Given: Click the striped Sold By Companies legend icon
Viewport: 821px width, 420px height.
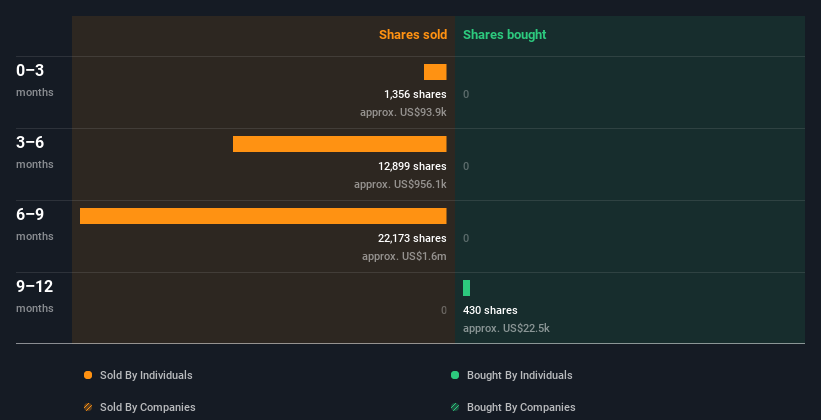Looking at the screenshot, I should click(x=88, y=407).
